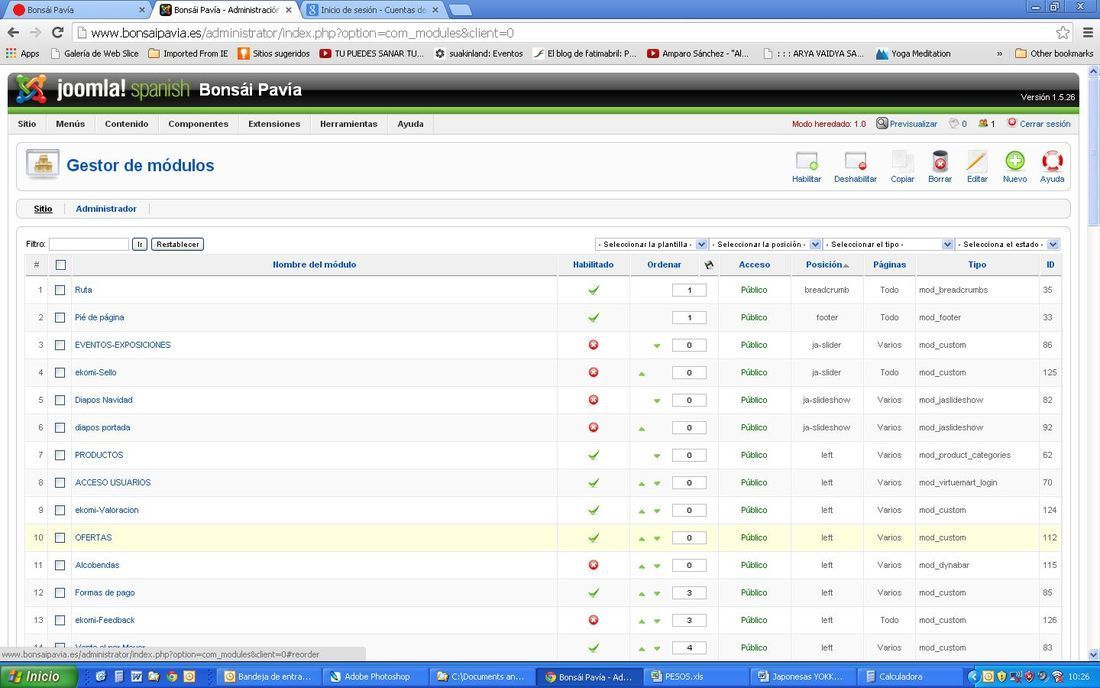Open the Extensiones menu
This screenshot has width=1100, height=688.
coord(274,123)
